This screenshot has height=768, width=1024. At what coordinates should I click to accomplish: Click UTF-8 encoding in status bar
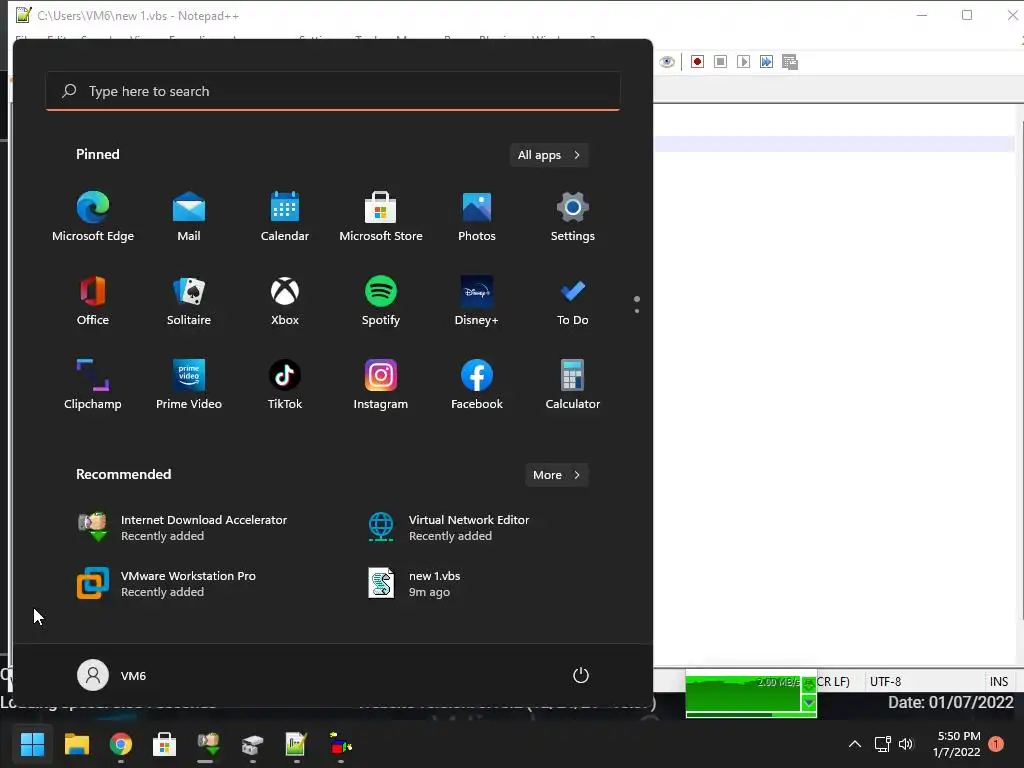(x=886, y=681)
